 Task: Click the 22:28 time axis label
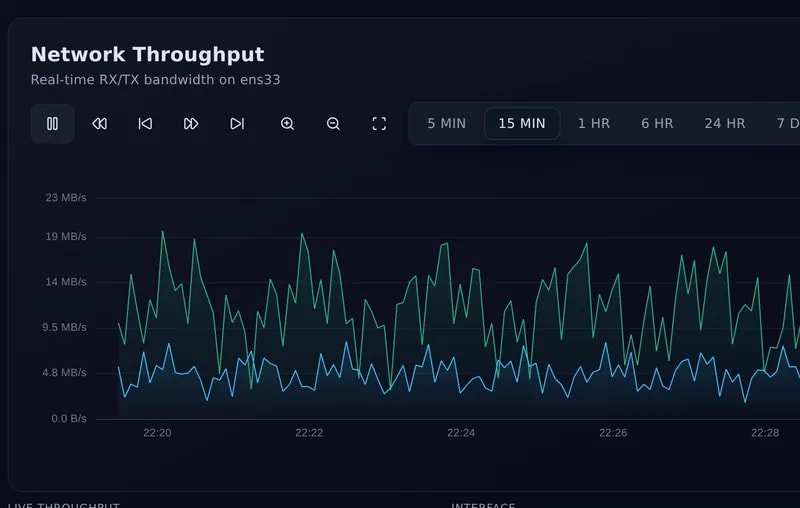[765, 433]
